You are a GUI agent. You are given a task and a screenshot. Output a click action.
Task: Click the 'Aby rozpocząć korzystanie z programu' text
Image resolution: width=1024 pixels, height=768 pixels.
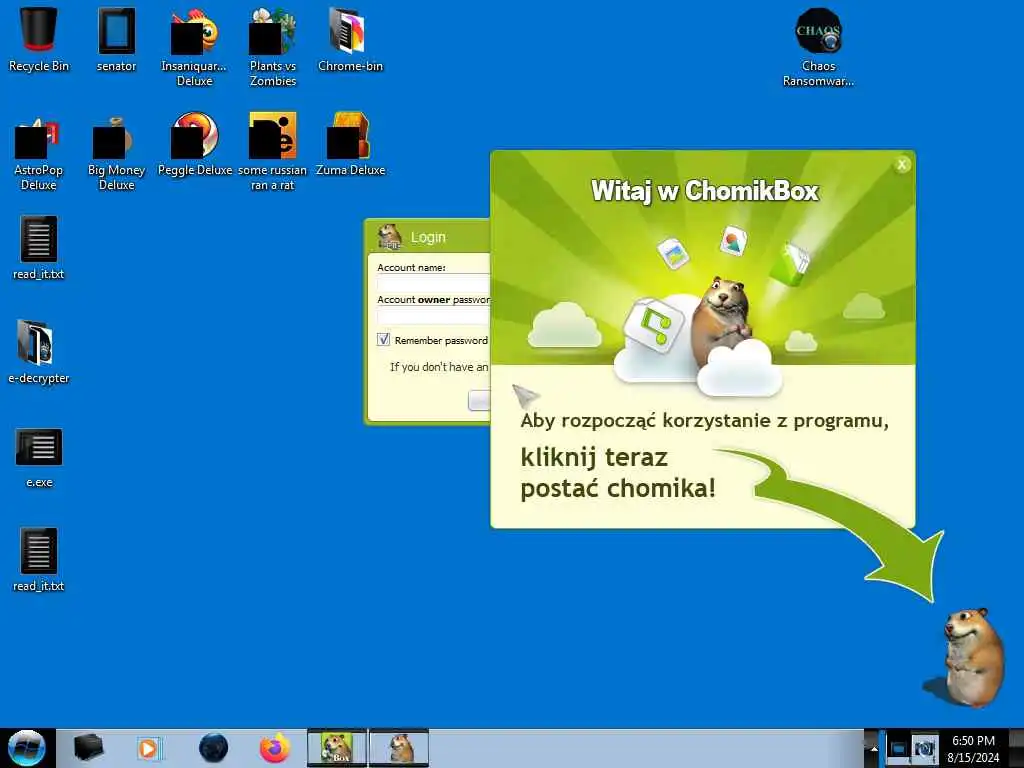point(704,421)
